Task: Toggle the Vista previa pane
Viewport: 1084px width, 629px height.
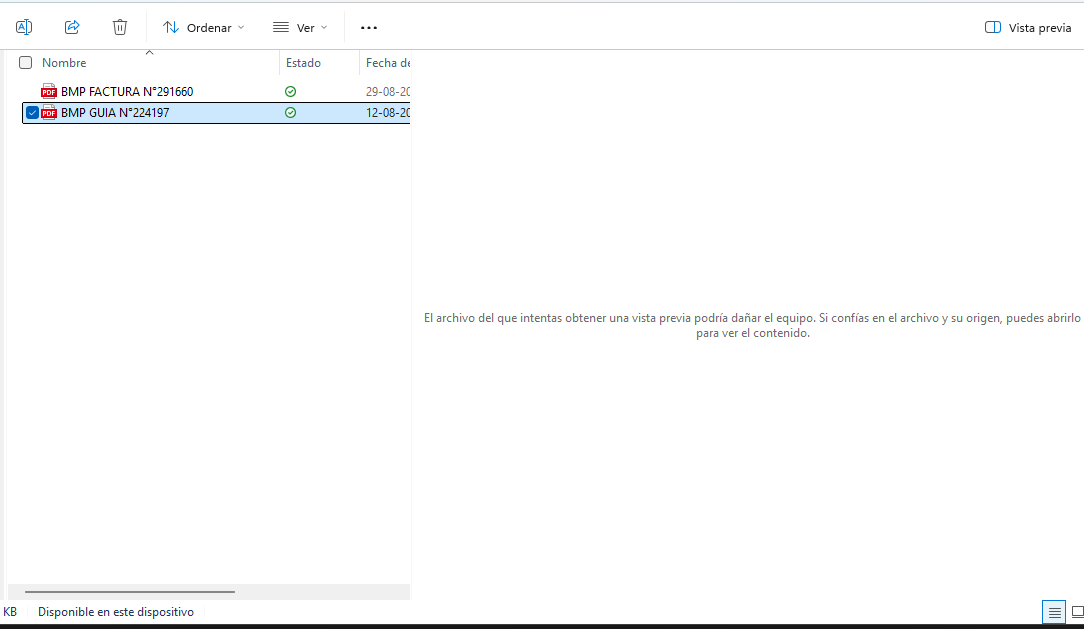Action: click(1028, 27)
